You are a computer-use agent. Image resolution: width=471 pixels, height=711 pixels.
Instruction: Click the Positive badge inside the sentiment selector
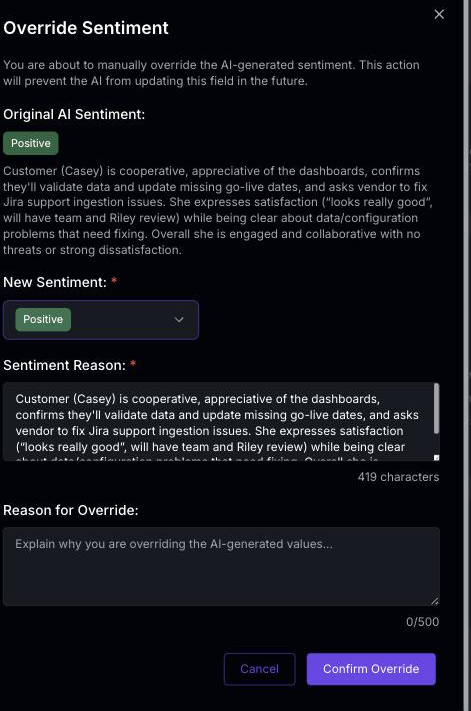(43, 319)
